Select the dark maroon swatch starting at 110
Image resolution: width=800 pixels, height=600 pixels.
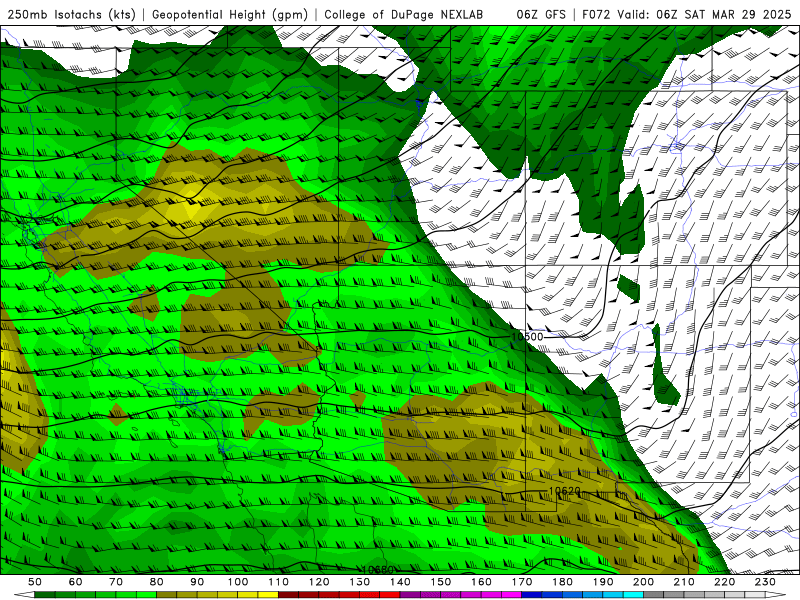[288, 595]
